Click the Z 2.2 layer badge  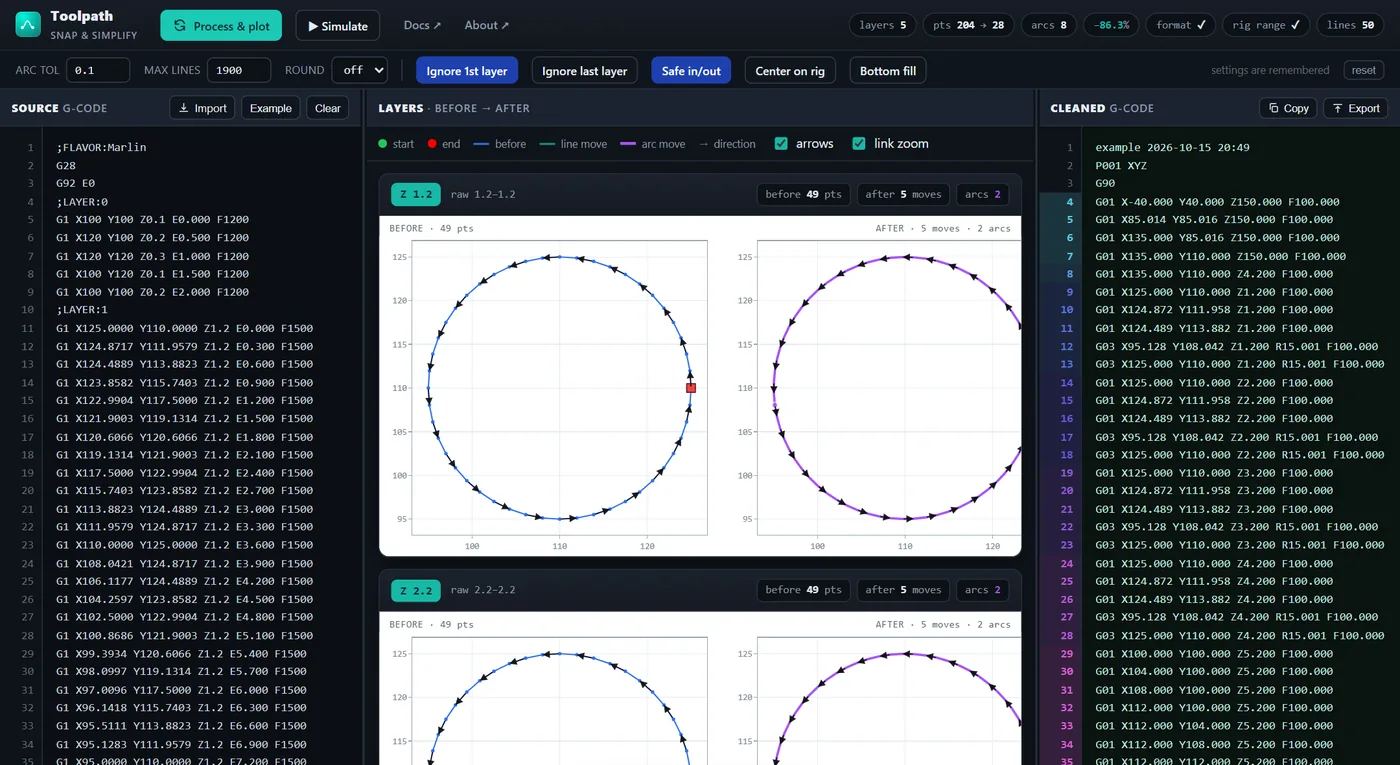click(416, 590)
